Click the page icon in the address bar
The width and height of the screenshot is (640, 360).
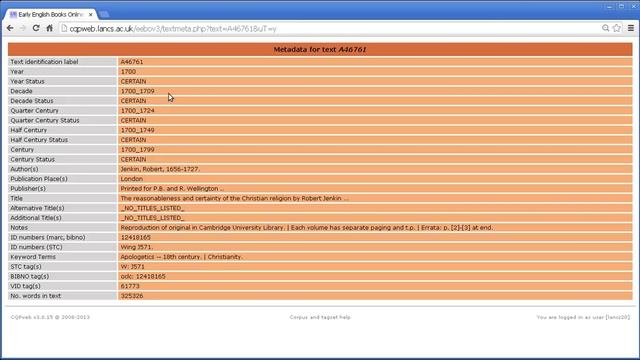(x=64, y=29)
